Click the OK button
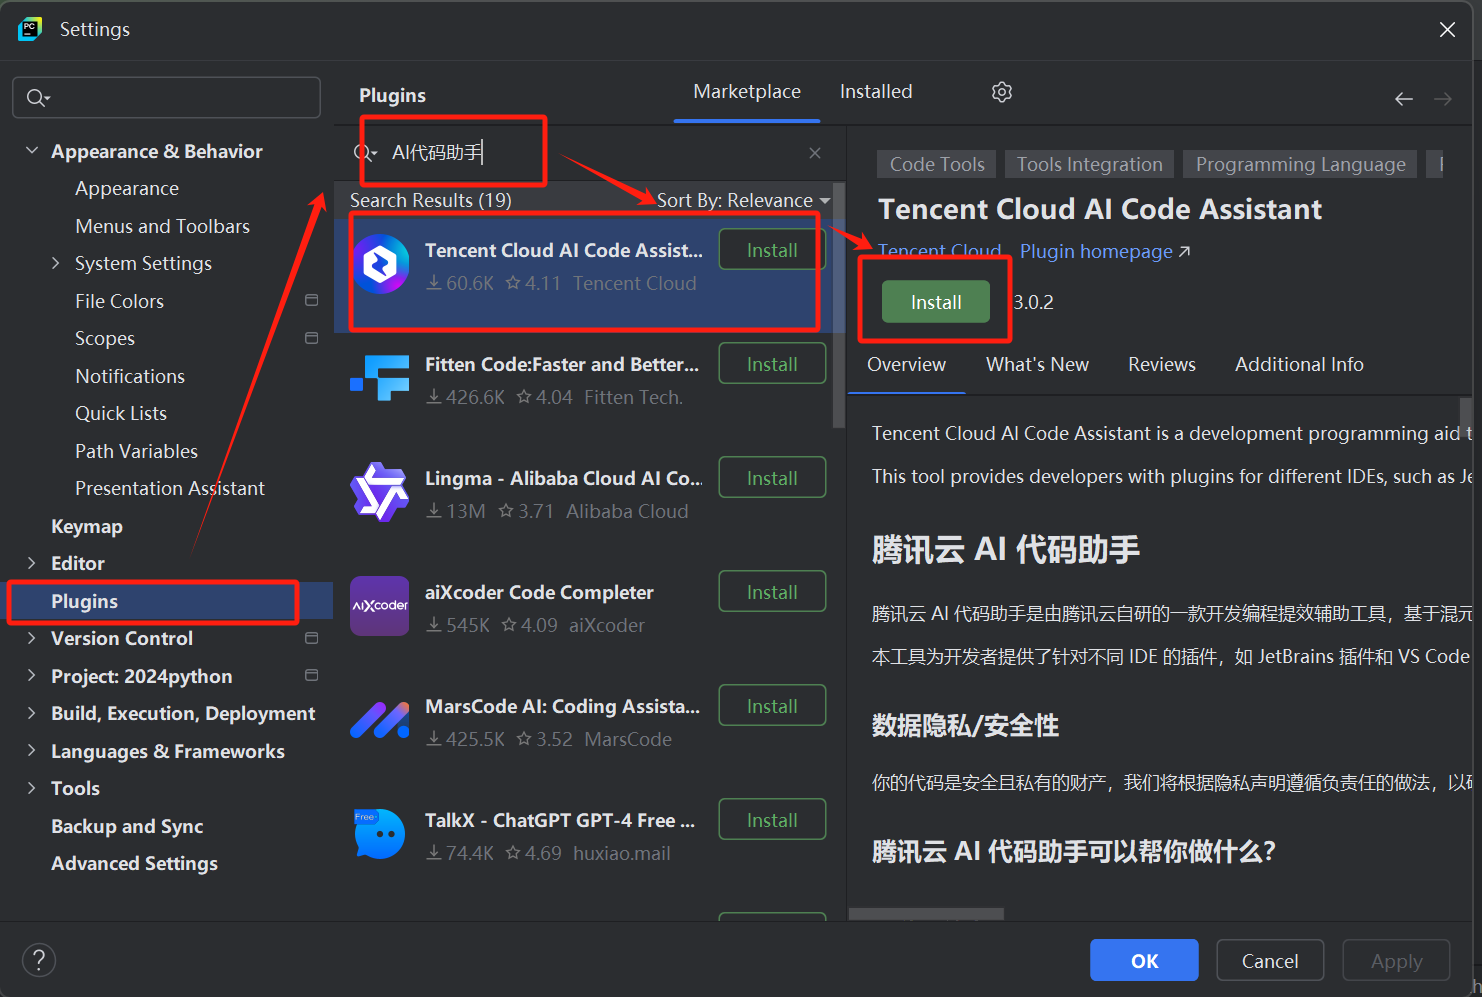The height and width of the screenshot is (997, 1482). coord(1144,960)
